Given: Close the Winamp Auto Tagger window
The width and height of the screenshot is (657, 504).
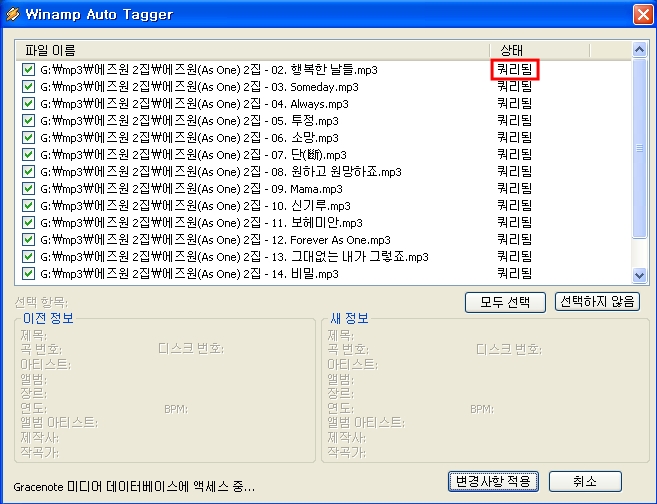Looking at the screenshot, I should (643, 14).
